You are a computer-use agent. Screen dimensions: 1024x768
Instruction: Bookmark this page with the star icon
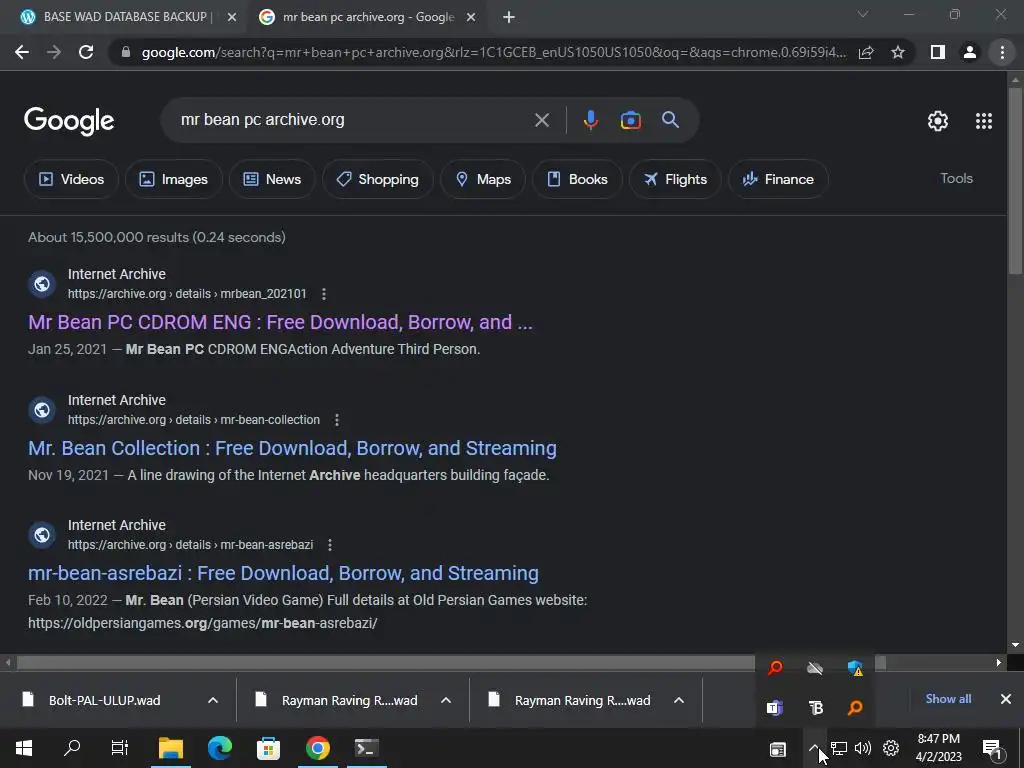click(898, 52)
